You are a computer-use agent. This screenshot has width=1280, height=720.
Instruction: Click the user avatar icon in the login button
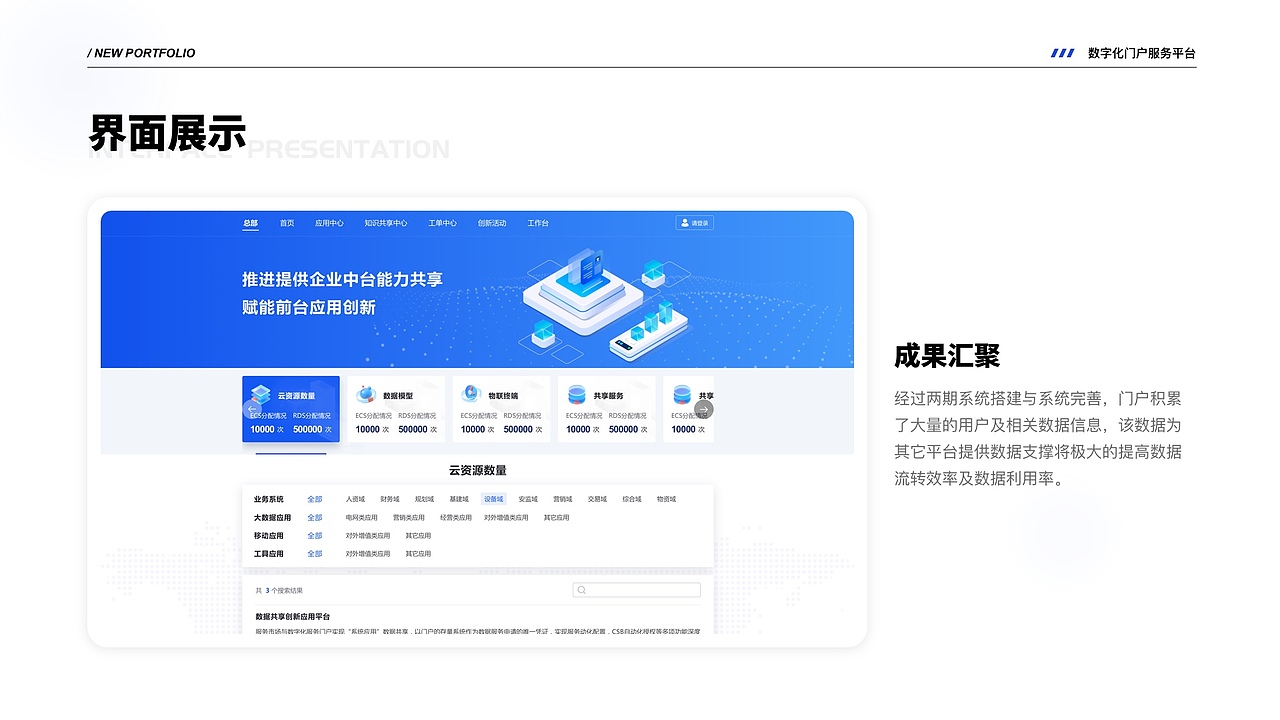(x=684, y=223)
